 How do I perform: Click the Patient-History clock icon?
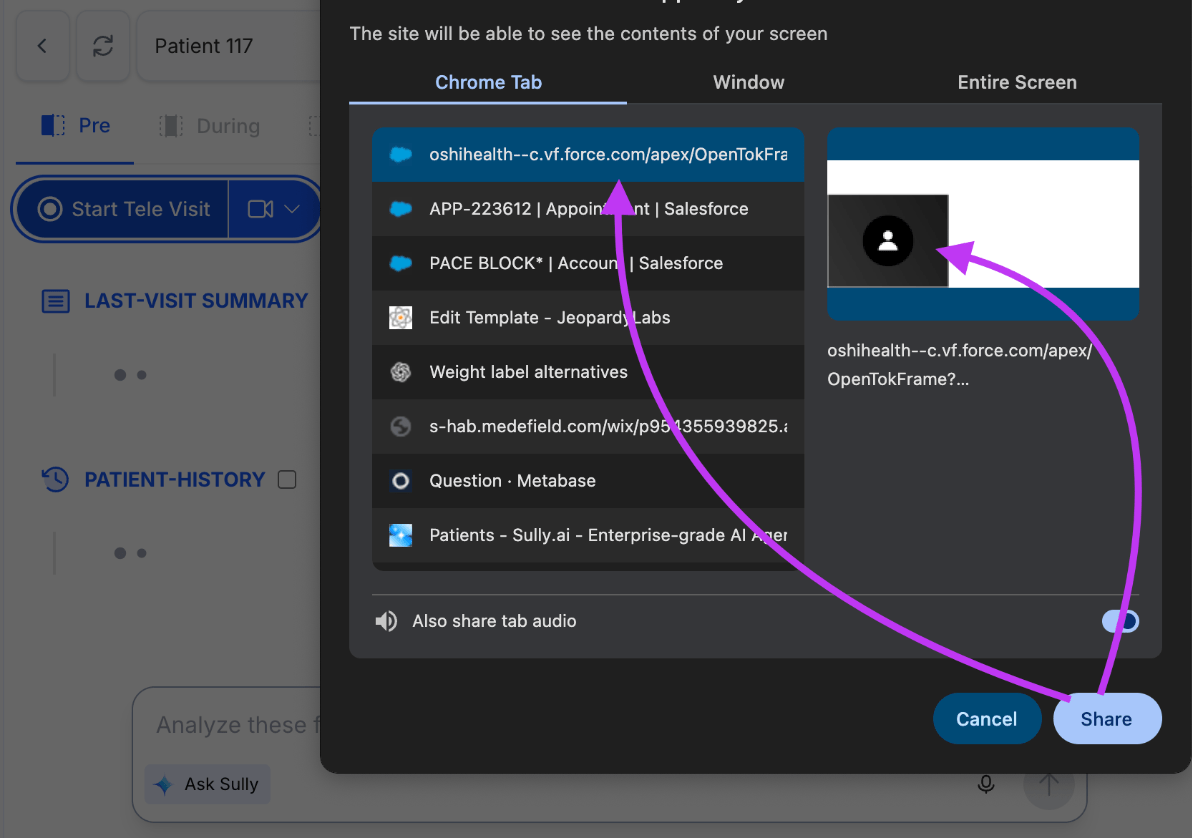tap(55, 480)
